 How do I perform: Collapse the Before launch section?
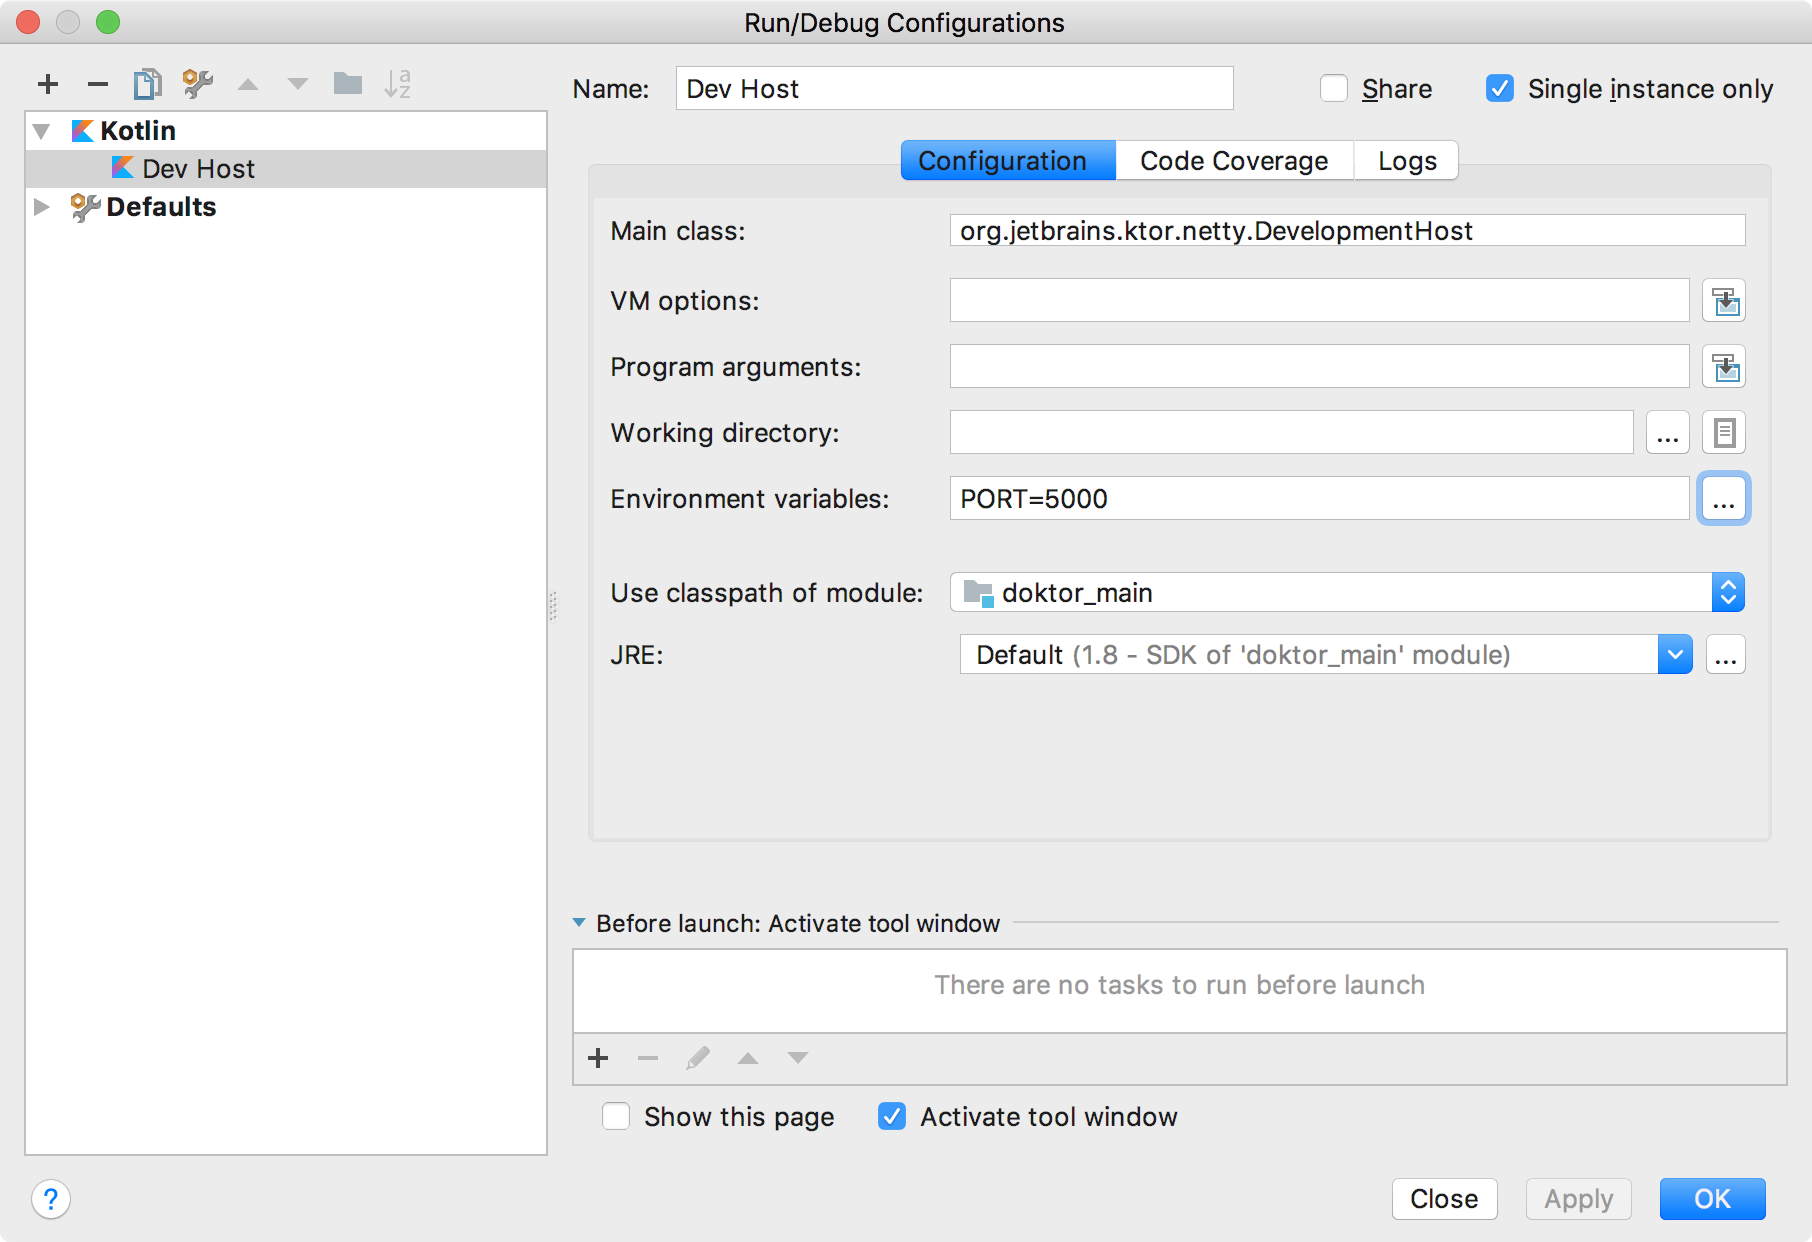click(579, 923)
